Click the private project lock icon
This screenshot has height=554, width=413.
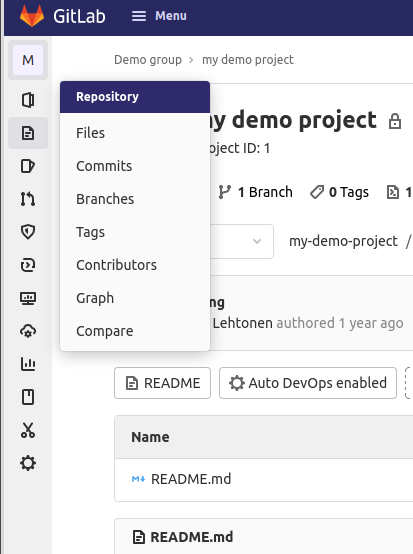click(395, 121)
